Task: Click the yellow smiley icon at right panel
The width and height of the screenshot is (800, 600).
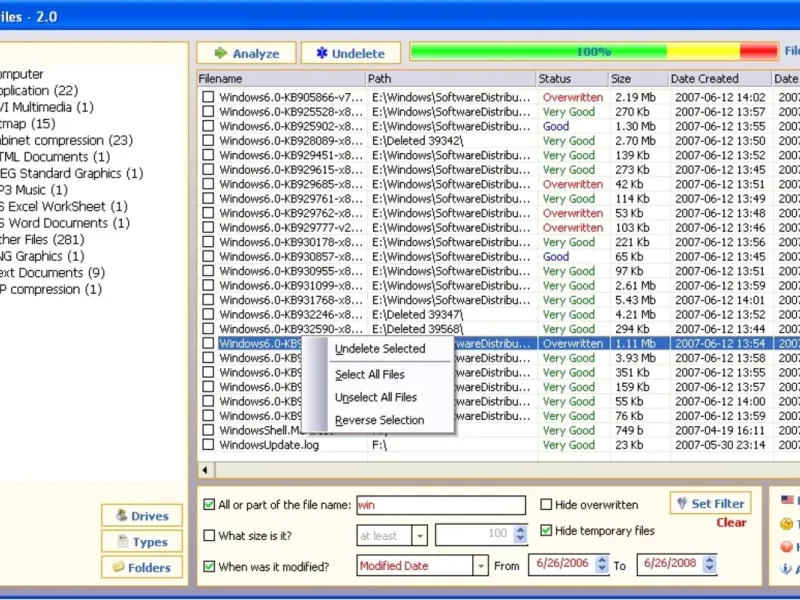Action: [x=786, y=524]
